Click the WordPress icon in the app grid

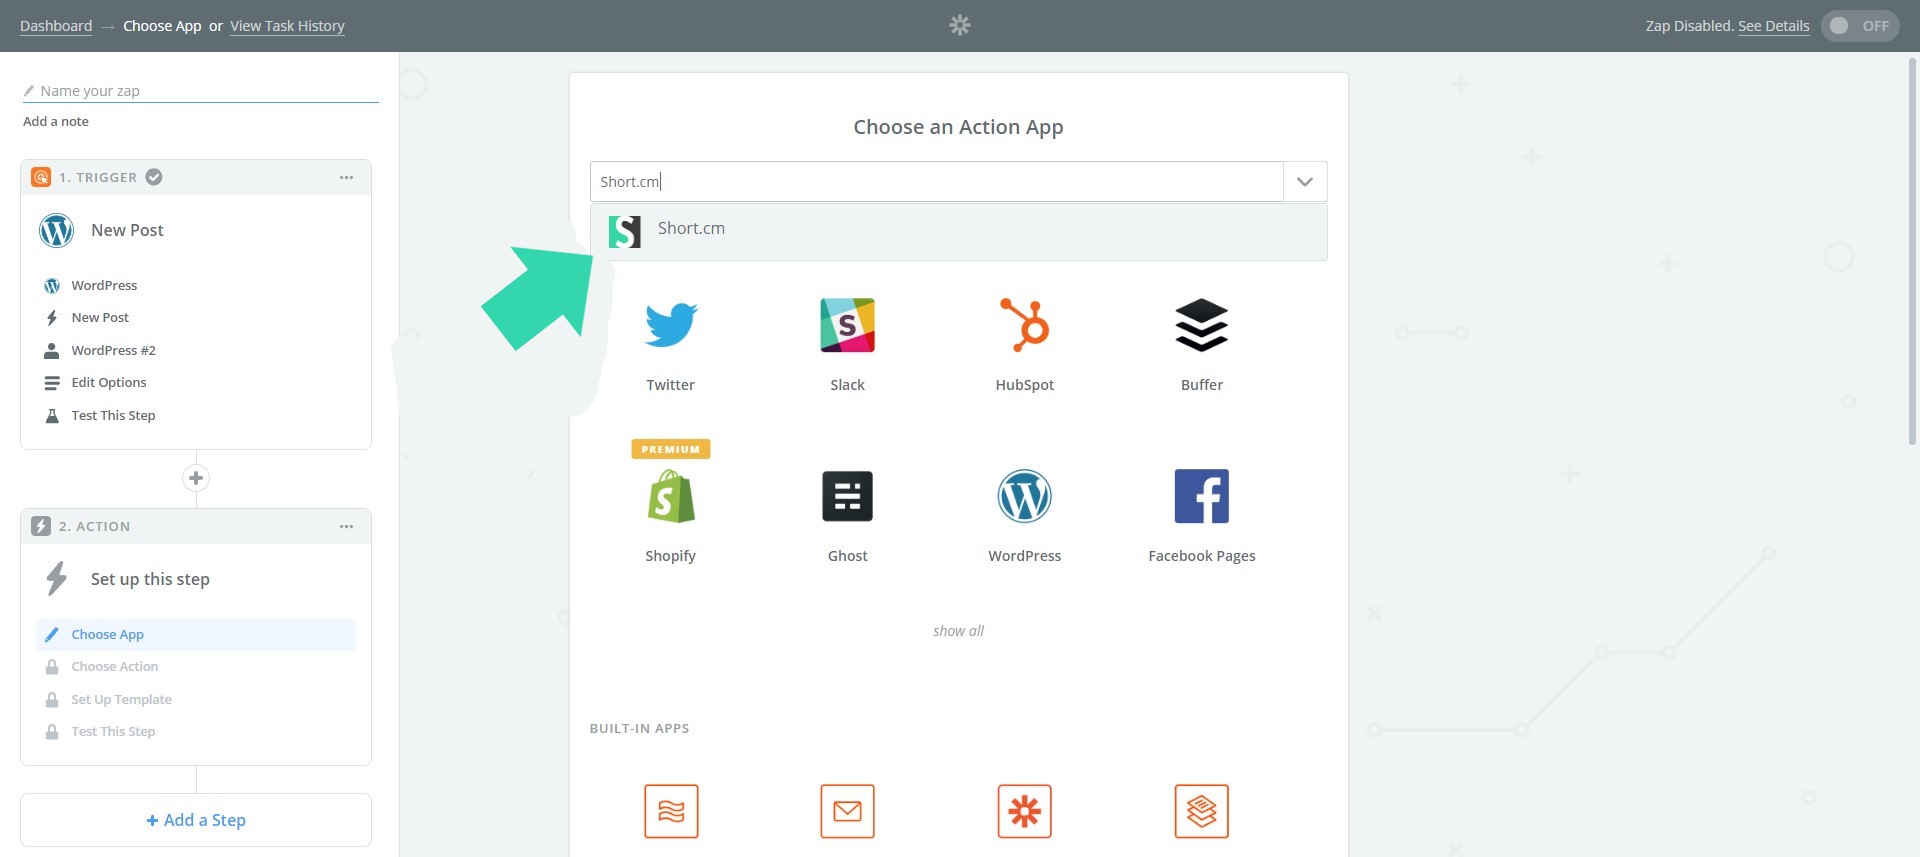coord(1024,497)
